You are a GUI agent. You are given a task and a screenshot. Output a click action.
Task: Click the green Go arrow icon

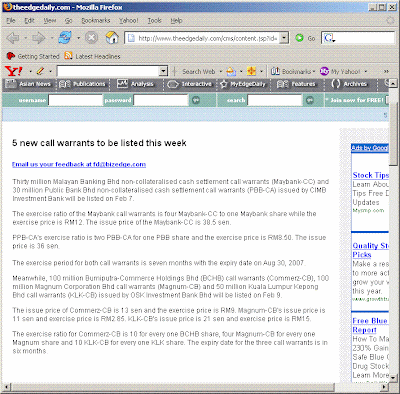(299, 38)
